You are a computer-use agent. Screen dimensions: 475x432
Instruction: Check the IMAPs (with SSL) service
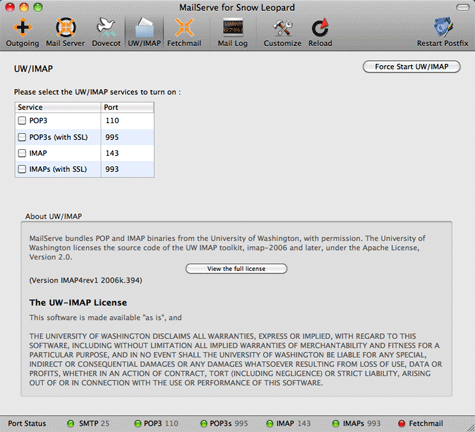pyautogui.click(x=22, y=169)
